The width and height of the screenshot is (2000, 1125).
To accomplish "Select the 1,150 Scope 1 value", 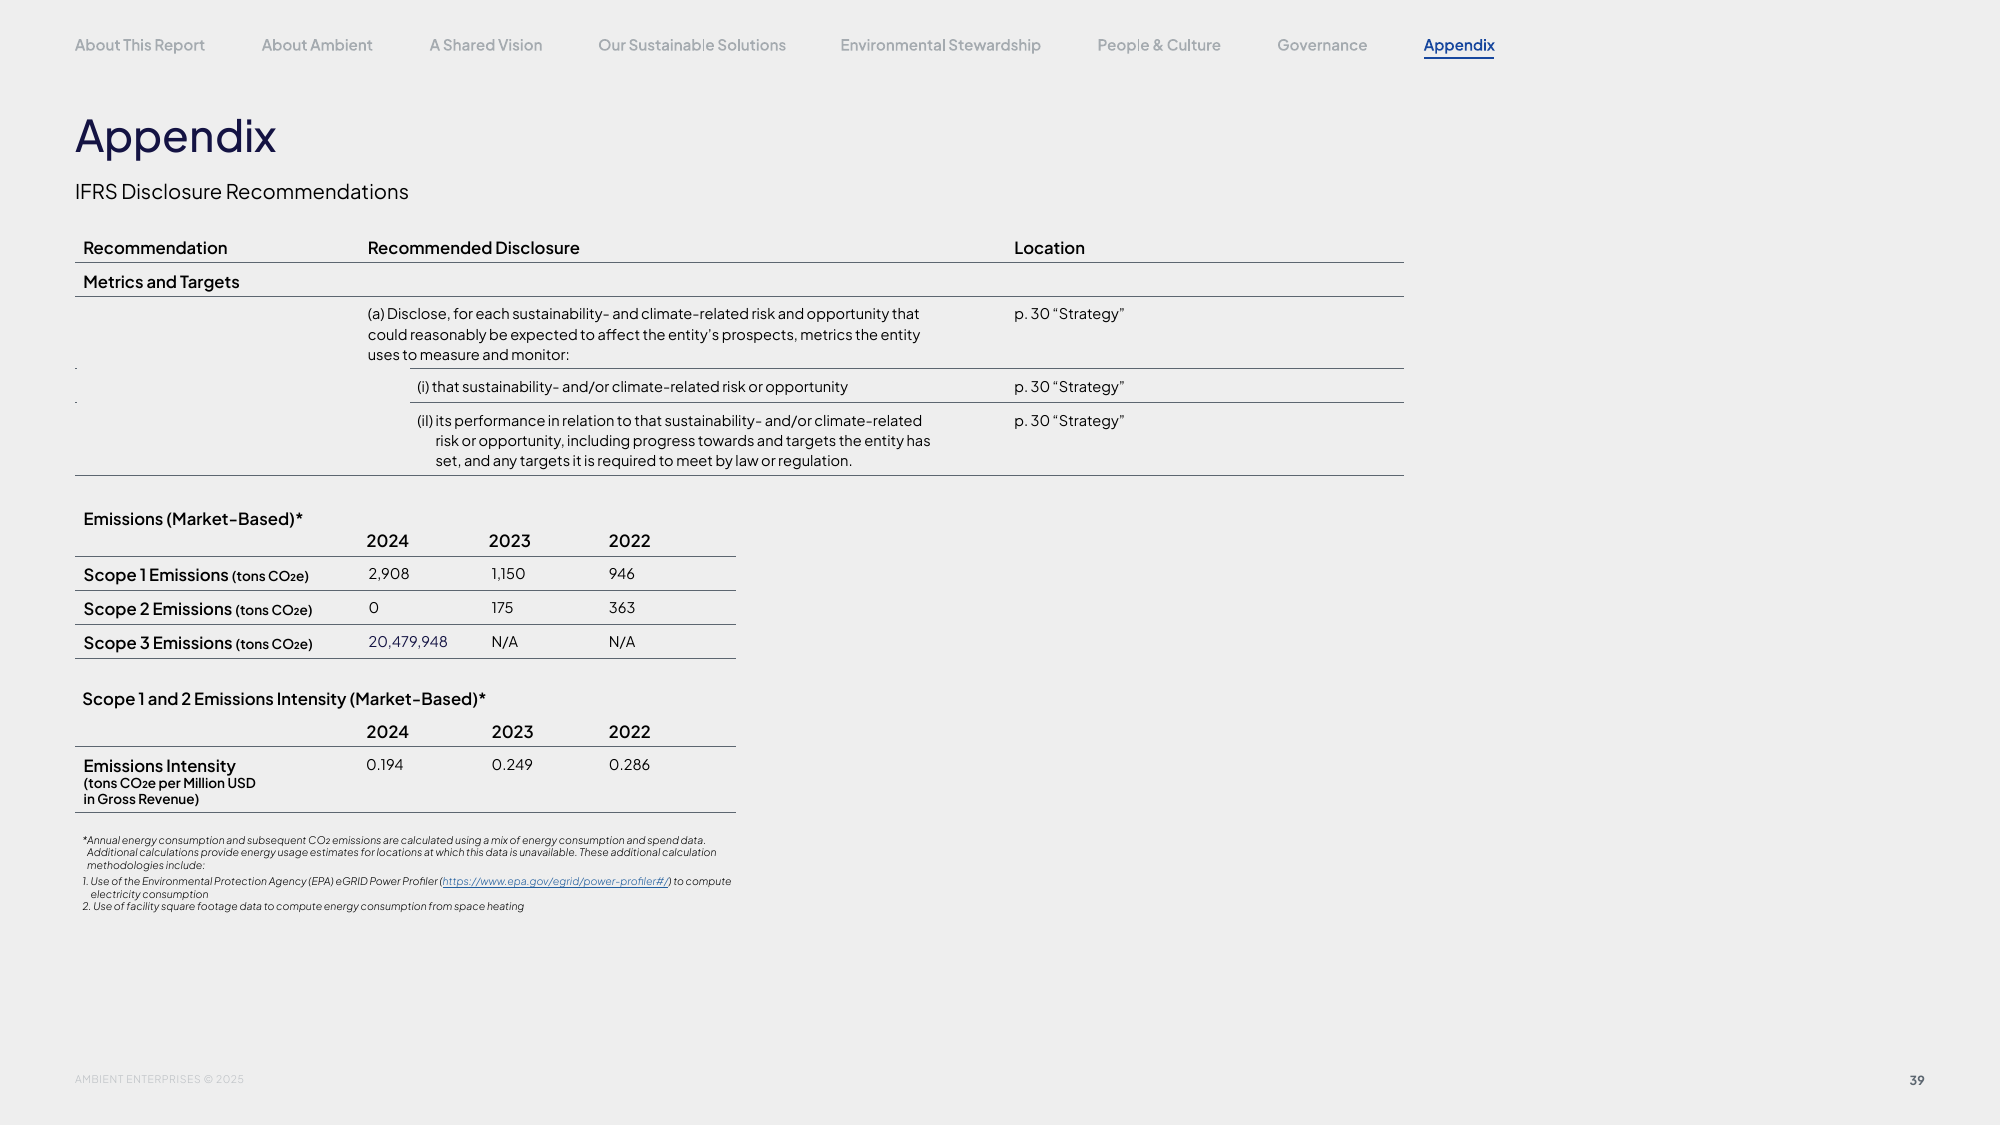I will coord(508,574).
